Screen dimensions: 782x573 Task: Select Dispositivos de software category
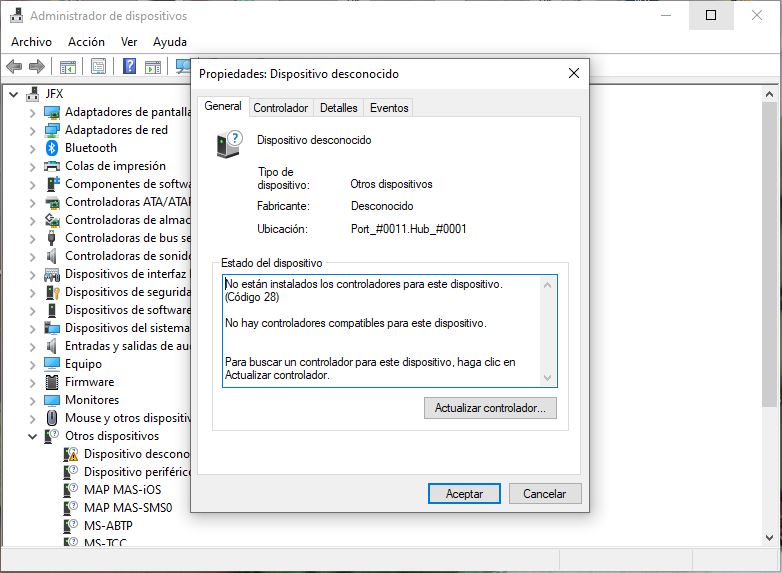[x=128, y=310]
